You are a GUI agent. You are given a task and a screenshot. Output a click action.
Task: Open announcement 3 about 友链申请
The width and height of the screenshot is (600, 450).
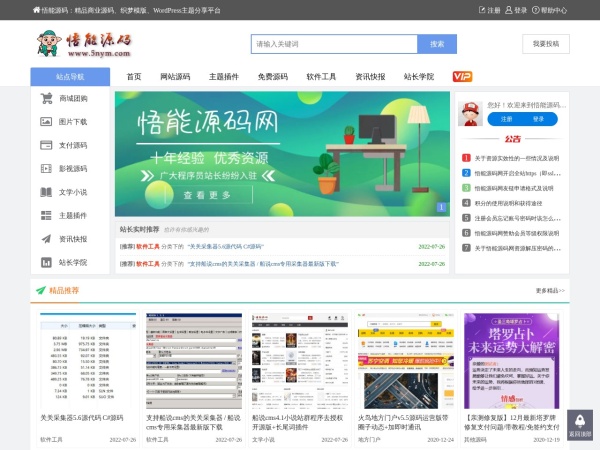click(514, 188)
